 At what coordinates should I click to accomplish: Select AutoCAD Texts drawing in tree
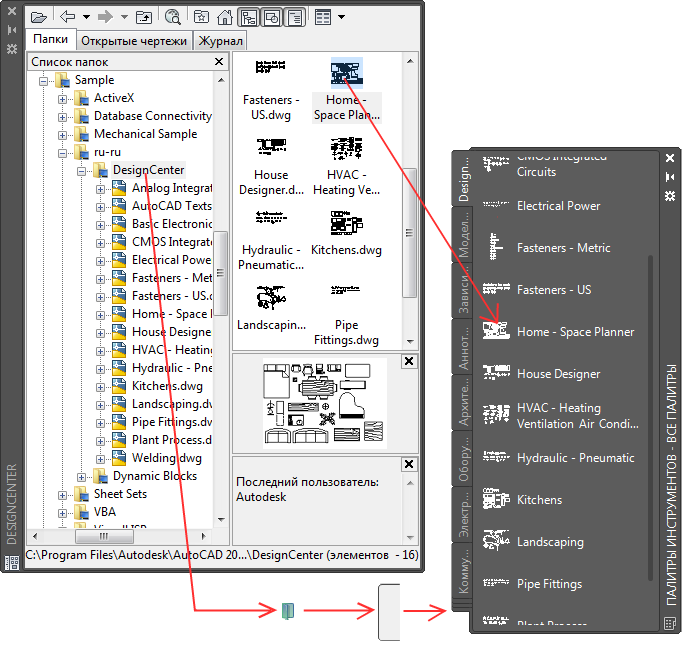tap(172, 206)
